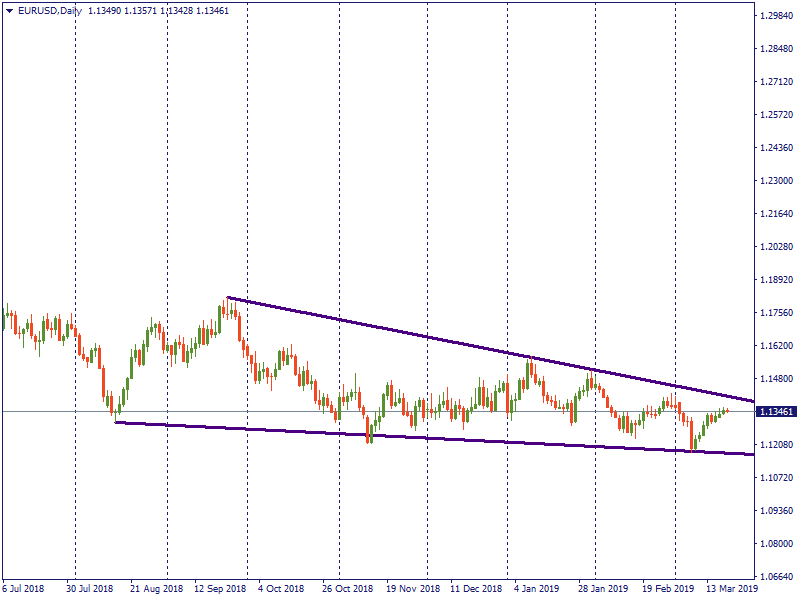This screenshot has height=600, width=800.
Task: Click the 19 Nov 2018 date label
Action: pyautogui.click(x=413, y=590)
